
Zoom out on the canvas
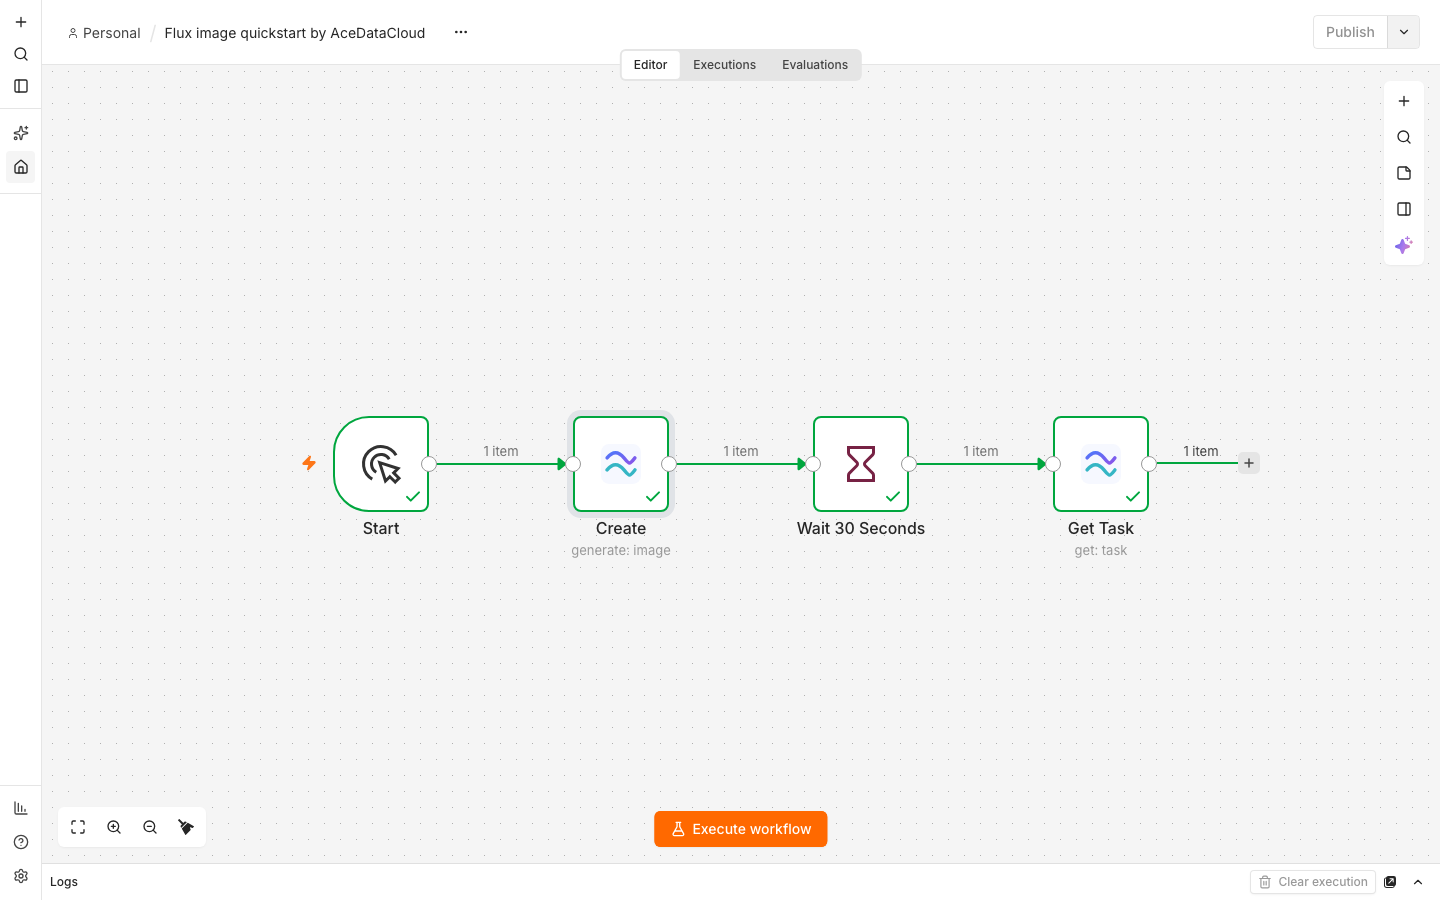pyautogui.click(x=150, y=827)
